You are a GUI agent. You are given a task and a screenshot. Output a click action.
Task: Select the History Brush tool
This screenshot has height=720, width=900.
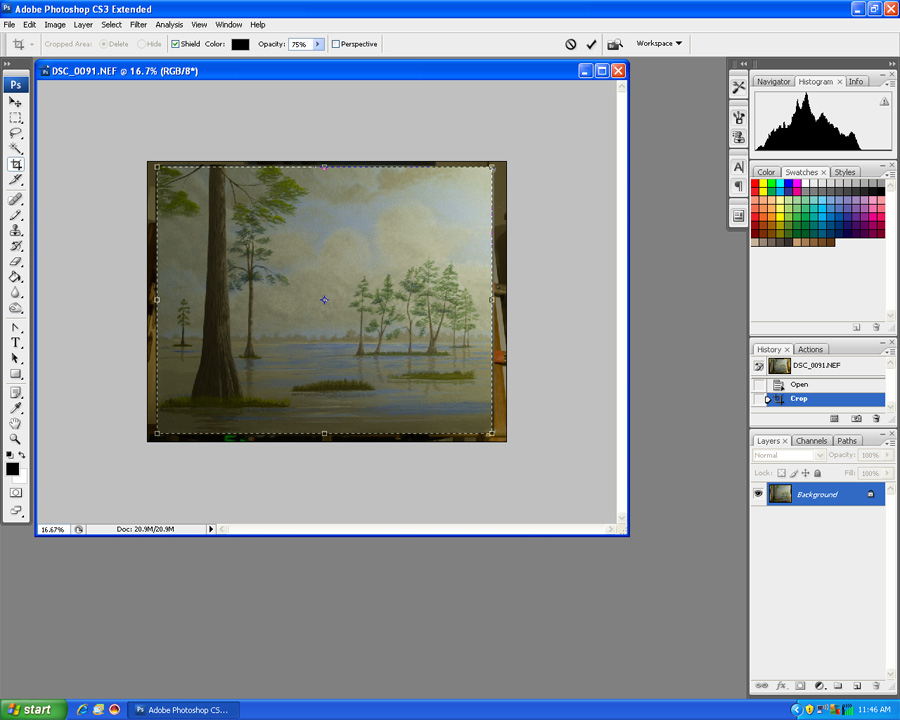(15, 246)
